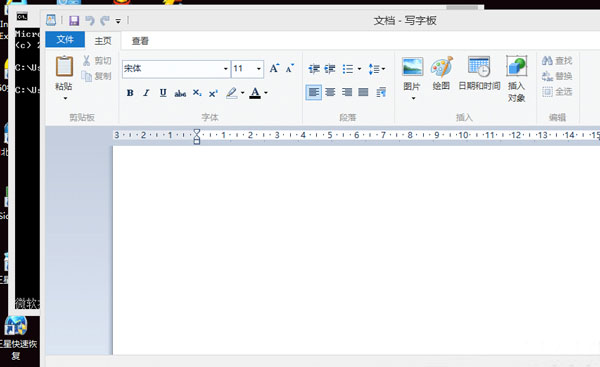
Task: Open the paragraph settings dialog icon
Action: (x=381, y=92)
